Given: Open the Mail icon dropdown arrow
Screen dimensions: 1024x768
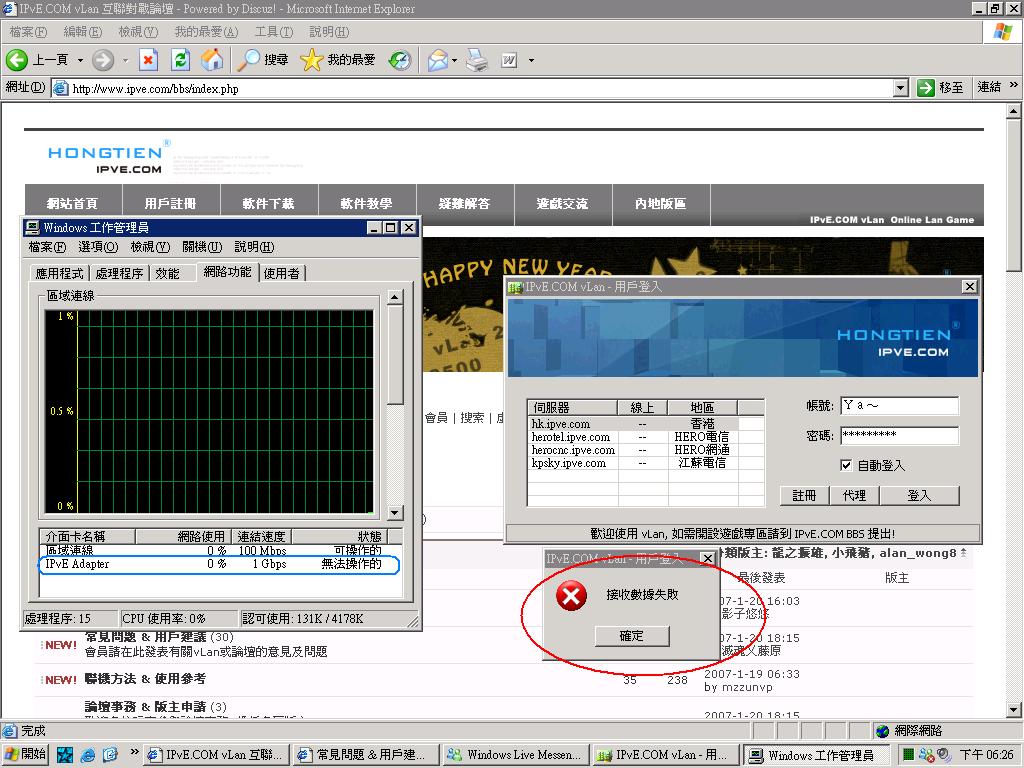Looking at the screenshot, I should click(x=455, y=61).
